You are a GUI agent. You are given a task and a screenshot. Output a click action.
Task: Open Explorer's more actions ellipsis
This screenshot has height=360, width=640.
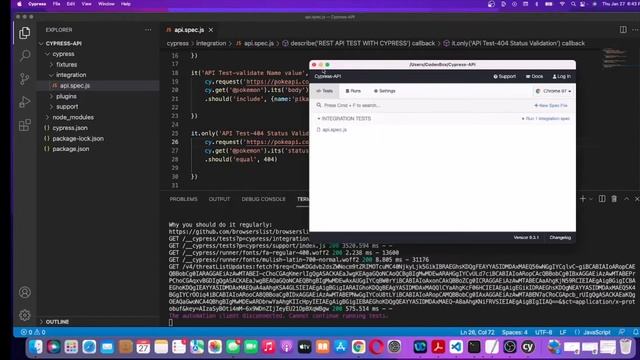click(x=148, y=30)
